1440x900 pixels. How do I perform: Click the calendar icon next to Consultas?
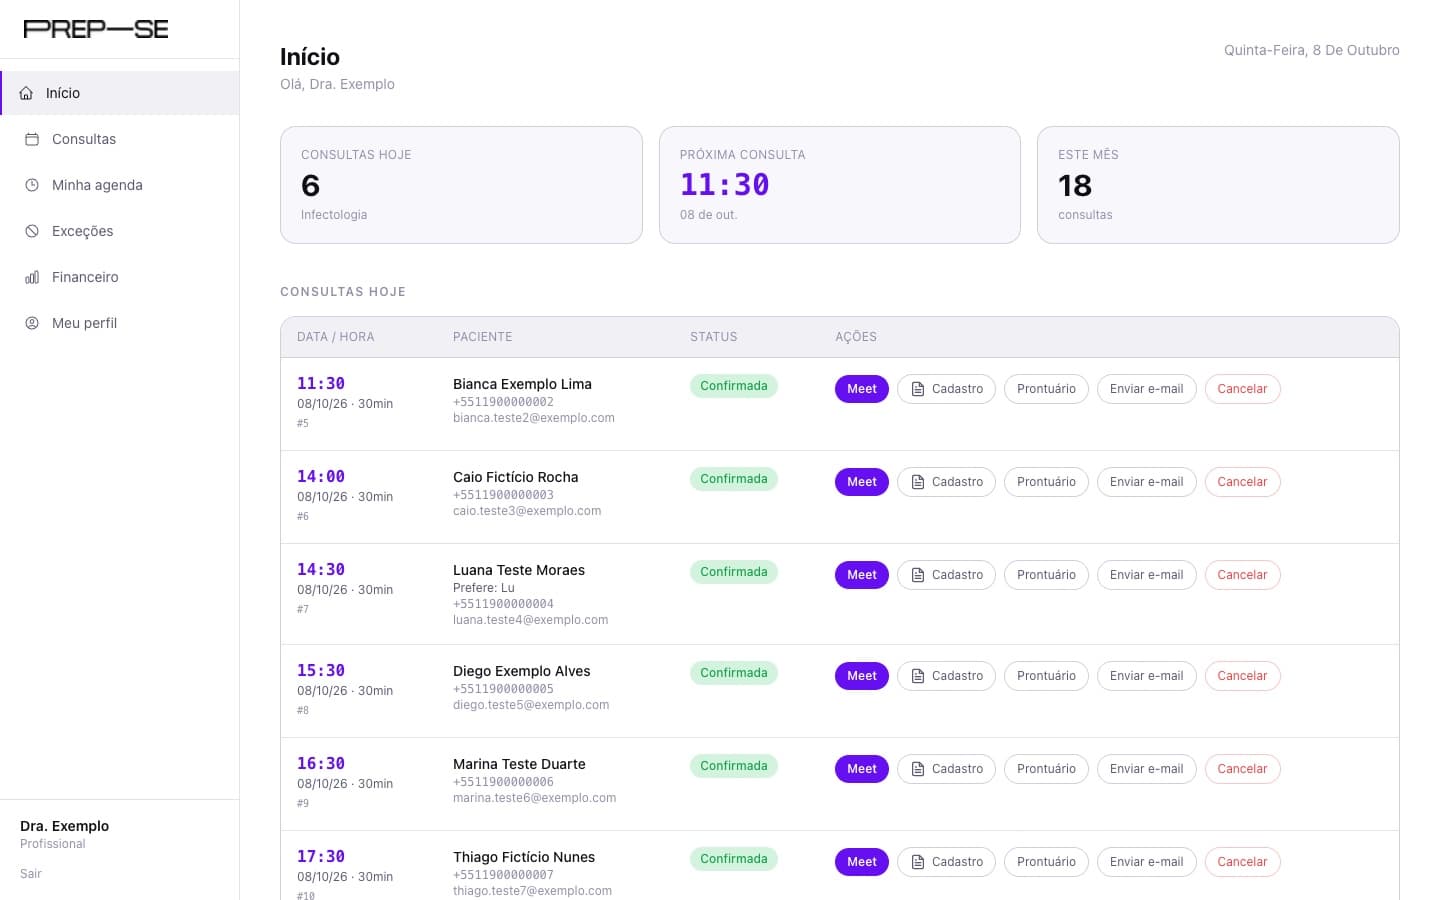(32, 139)
